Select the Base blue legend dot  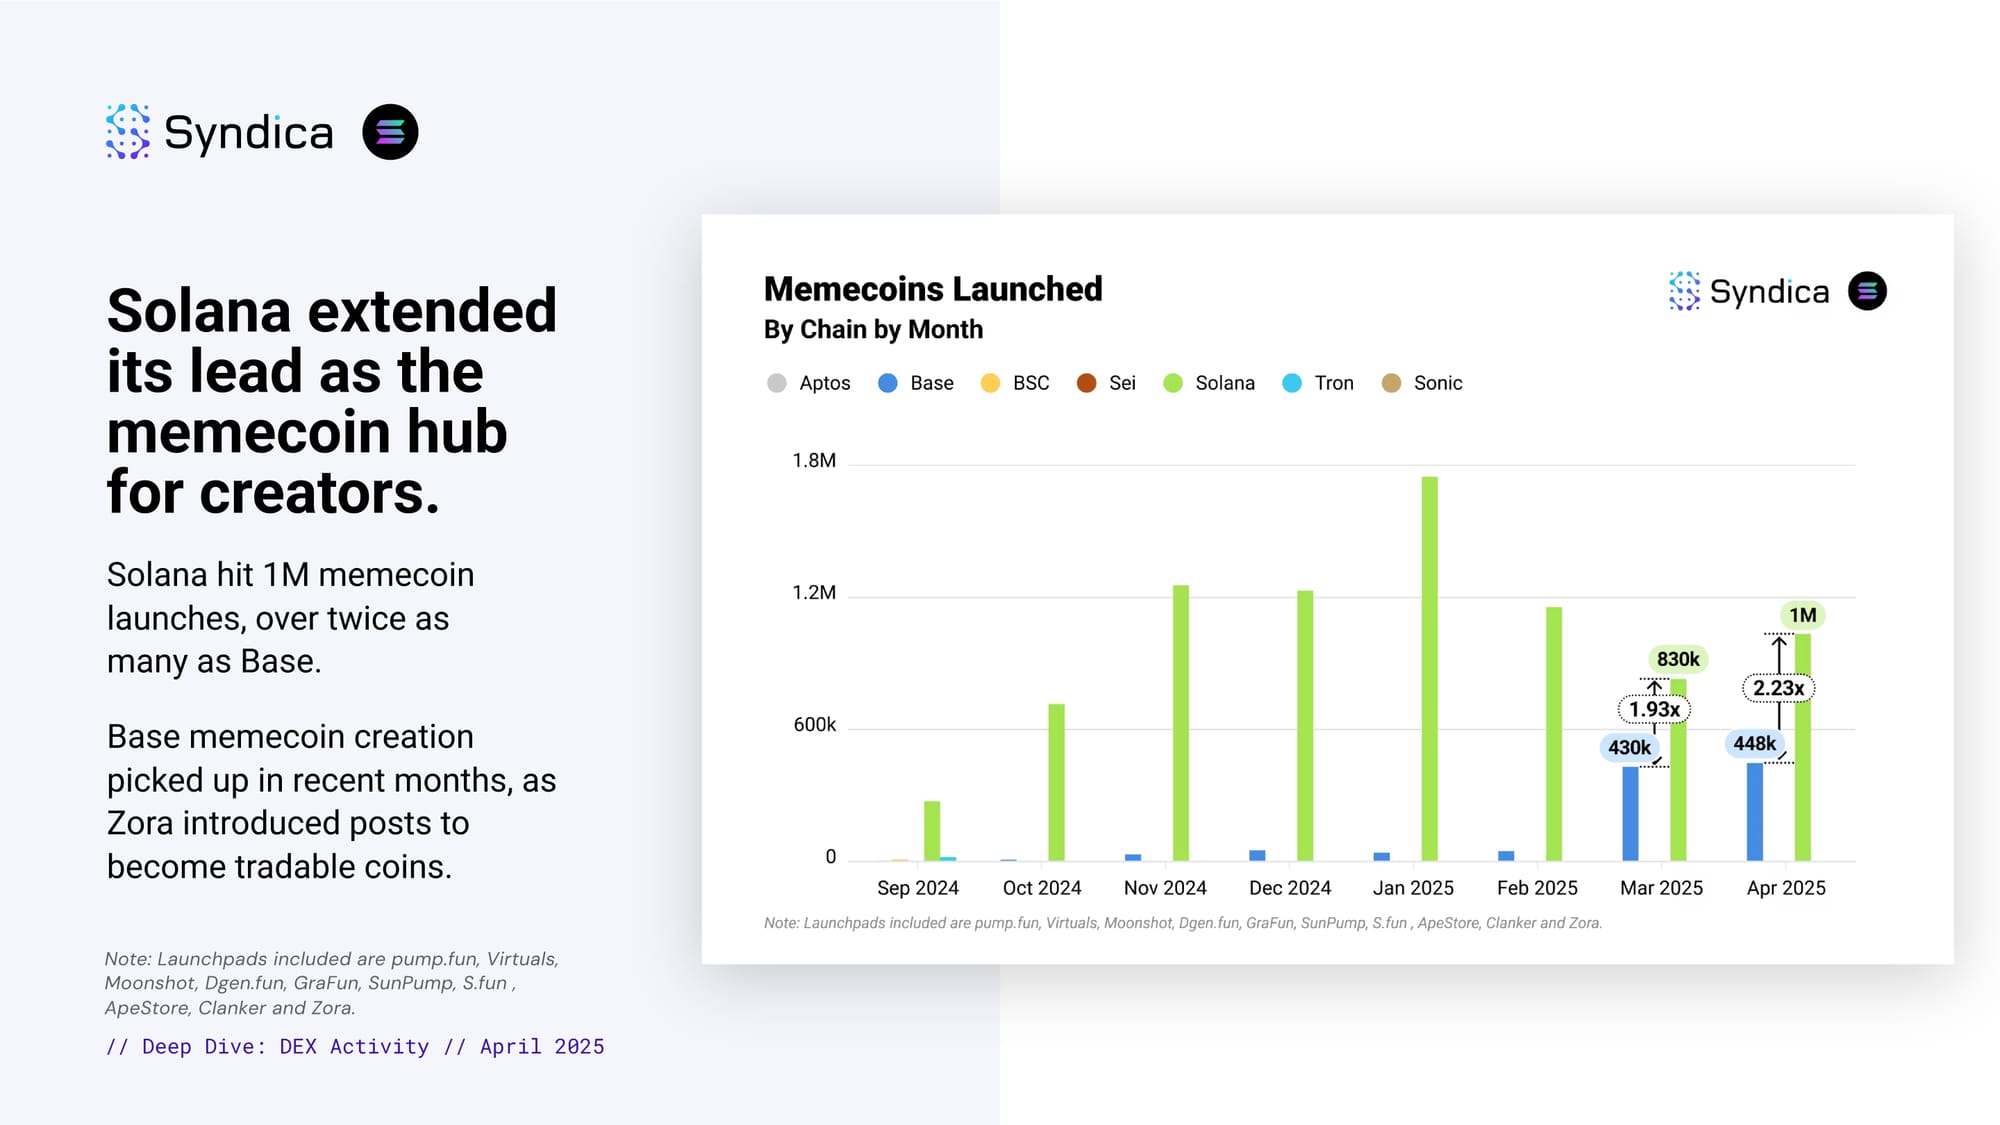[888, 383]
